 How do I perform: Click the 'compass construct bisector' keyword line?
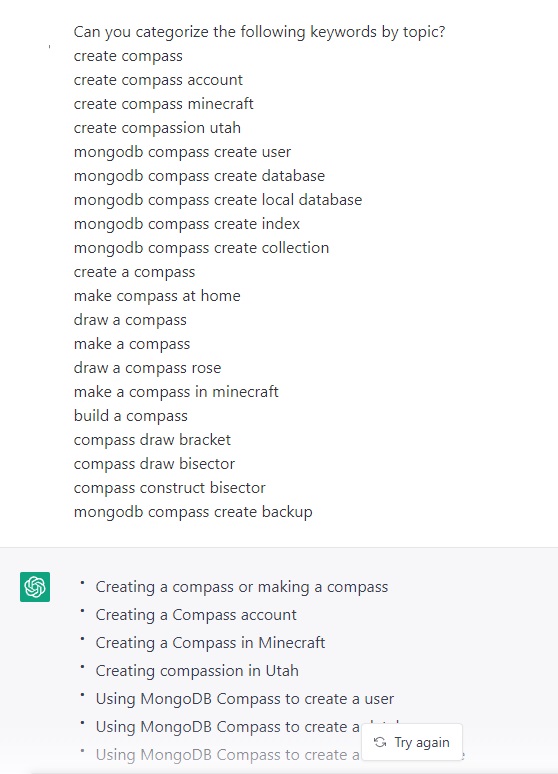point(169,488)
